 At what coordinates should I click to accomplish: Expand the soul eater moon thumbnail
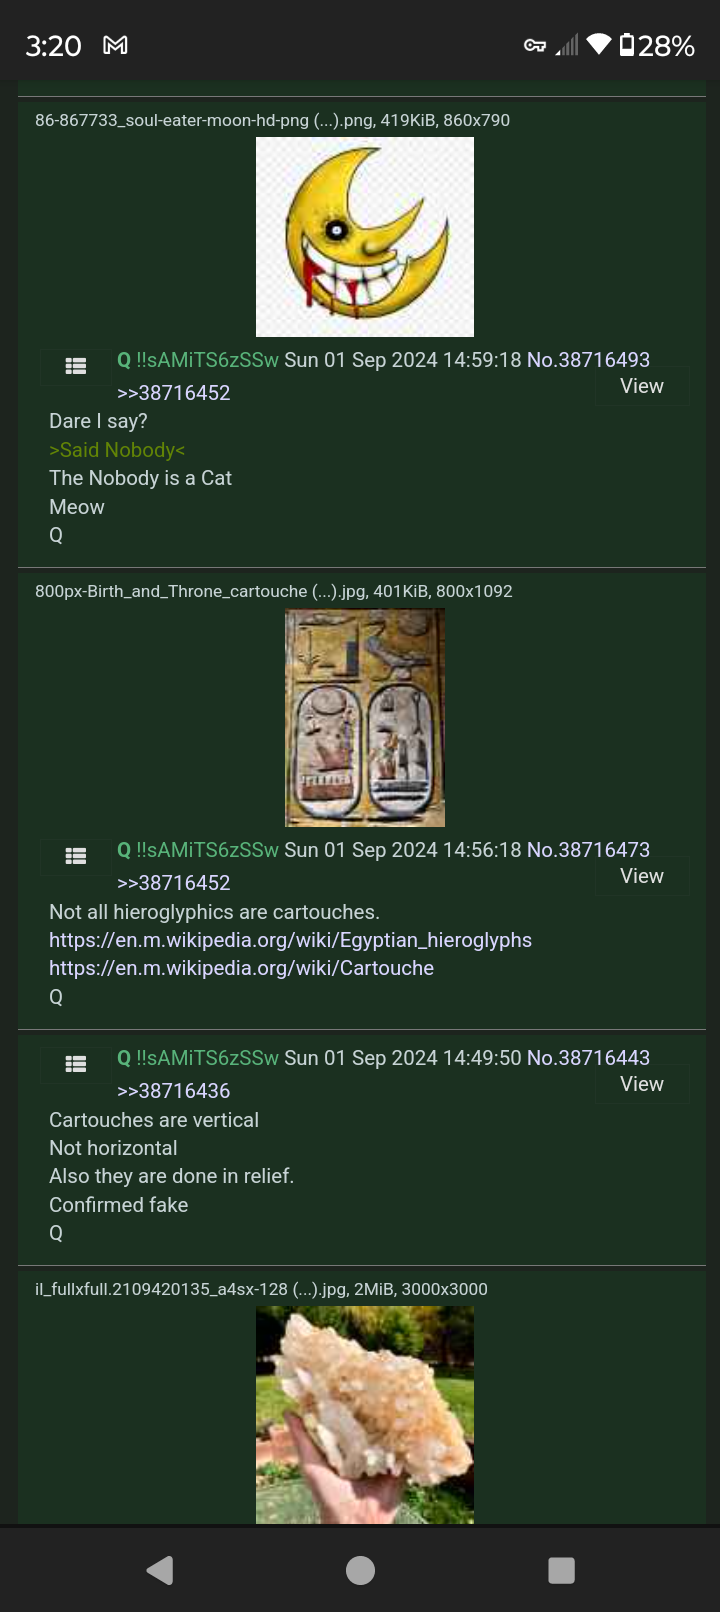click(x=365, y=237)
